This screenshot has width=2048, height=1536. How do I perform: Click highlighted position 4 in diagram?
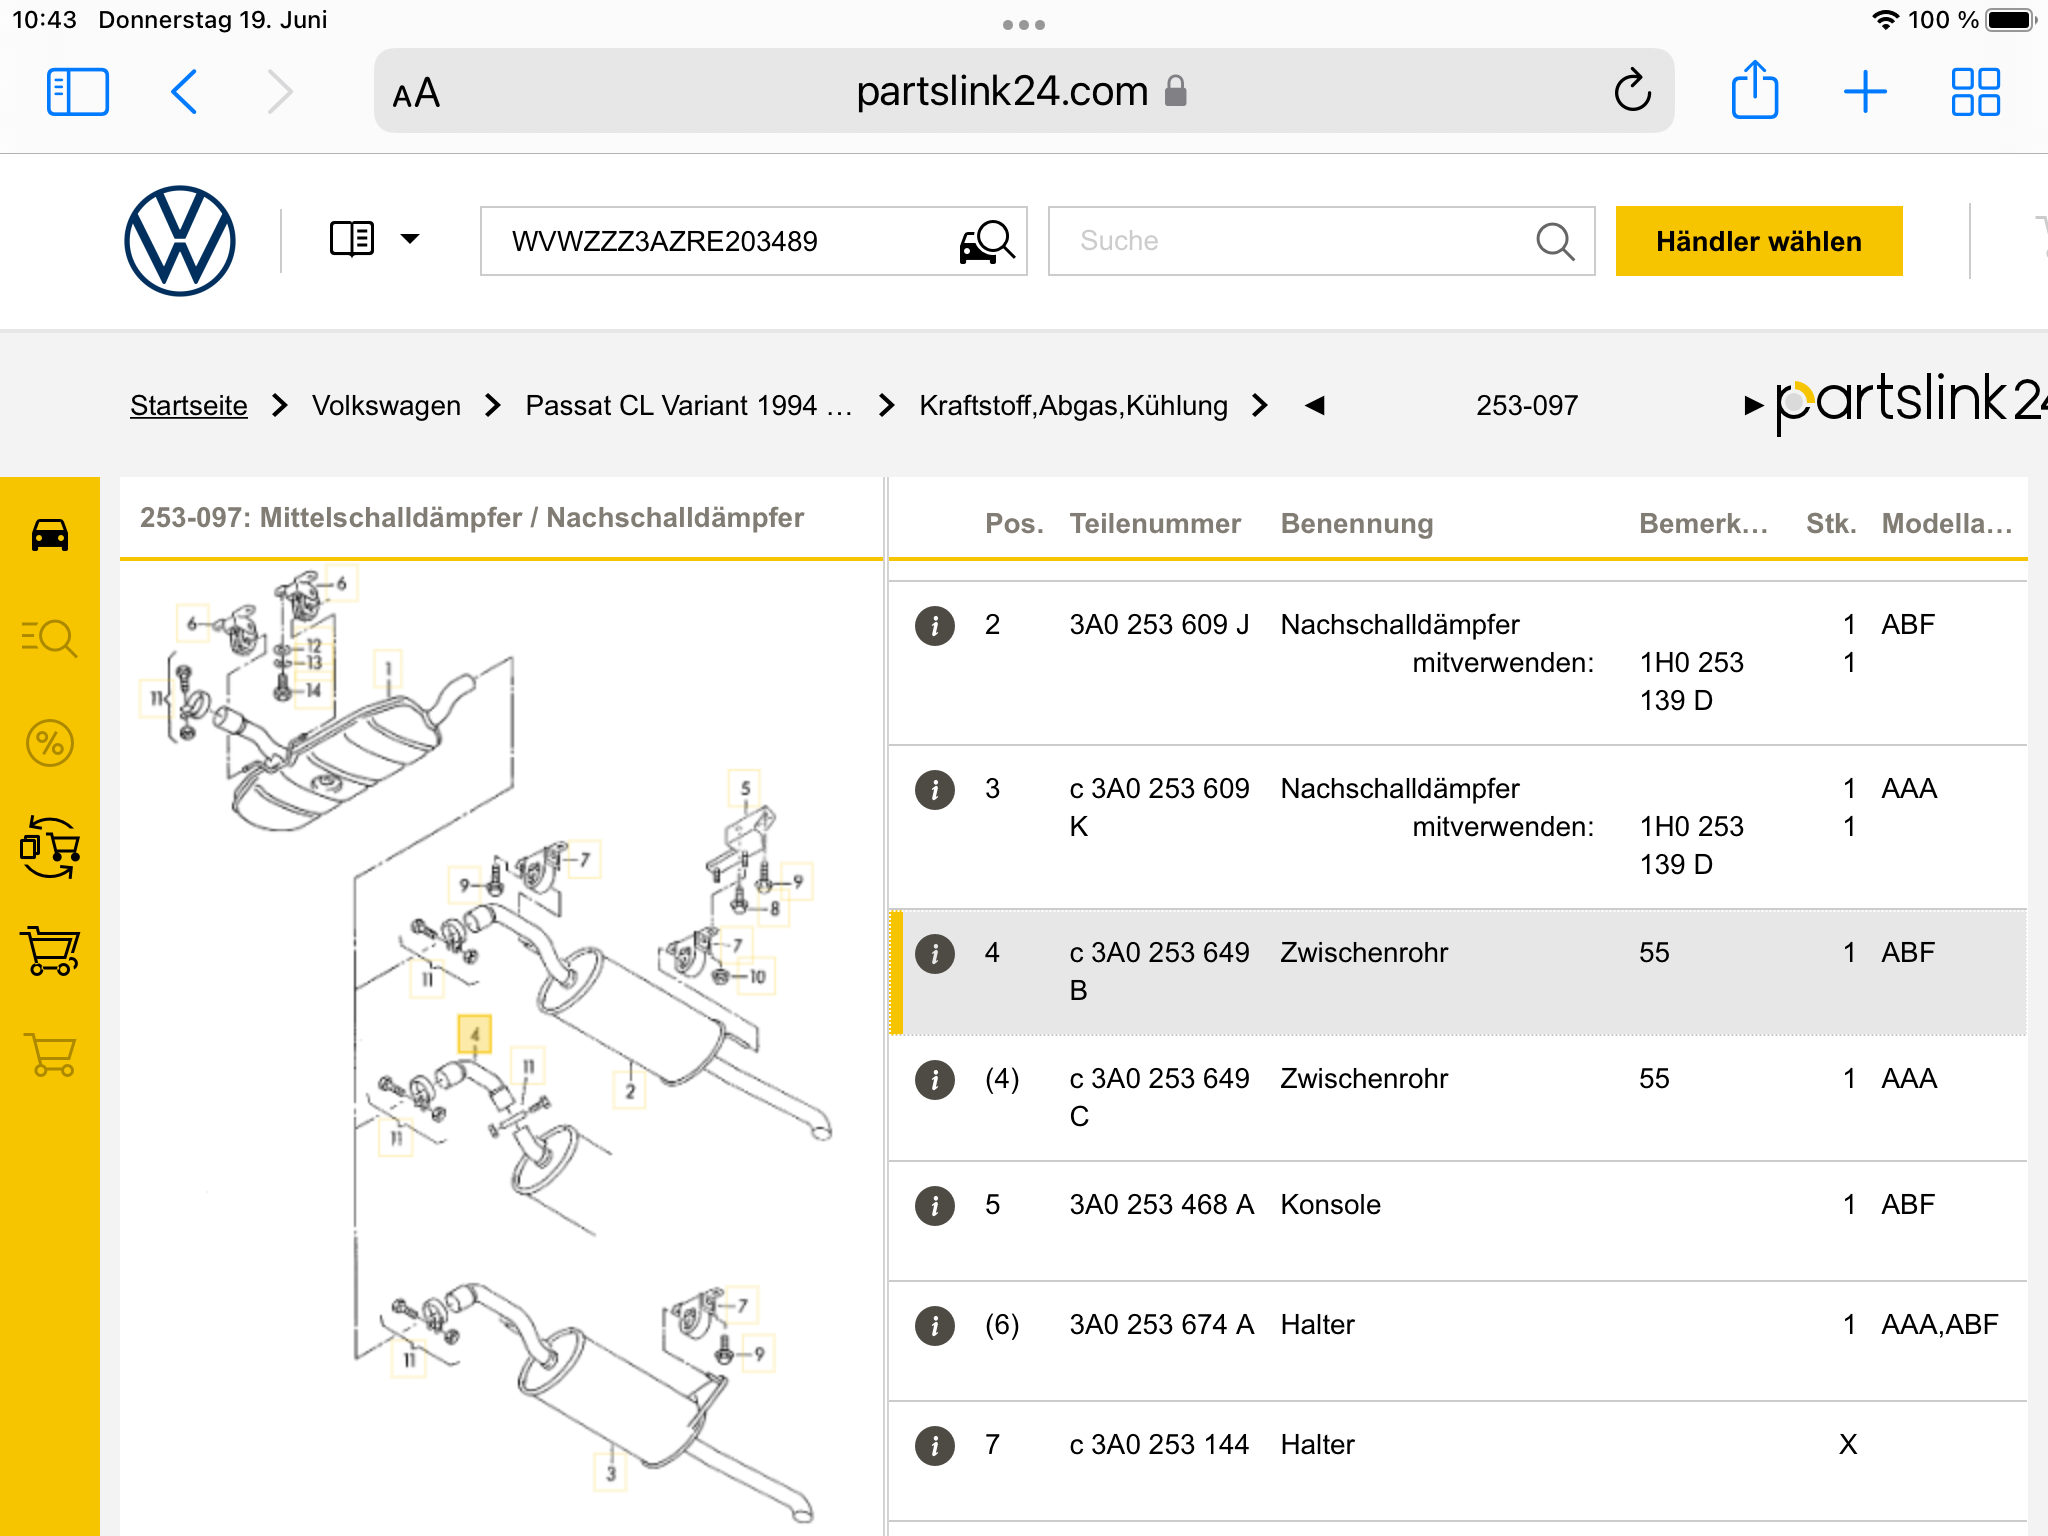click(x=475, y=1034)
